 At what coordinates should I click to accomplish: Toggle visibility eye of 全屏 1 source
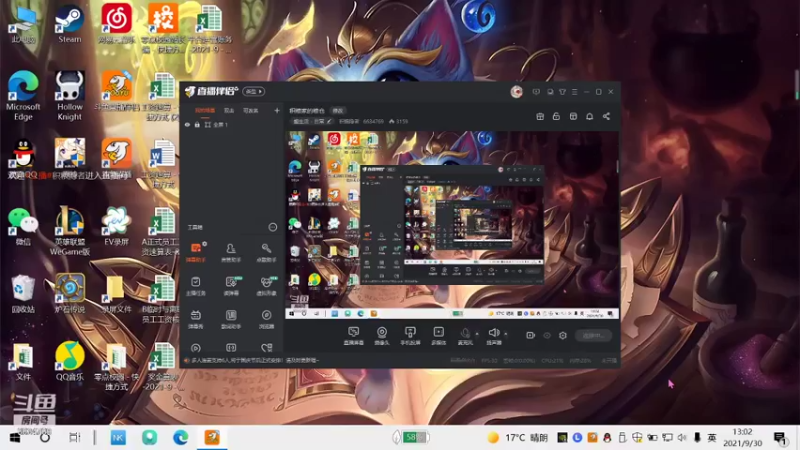click(187, 124)
